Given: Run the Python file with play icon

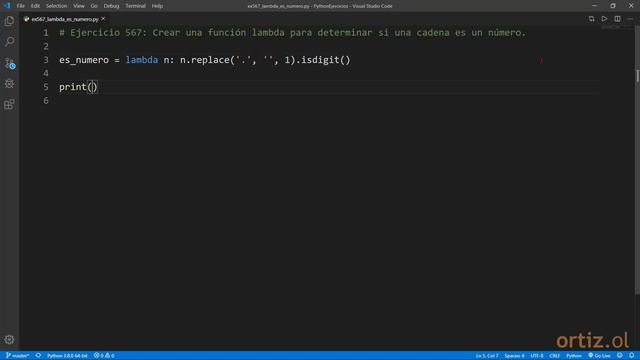Looking at the screenshot, I should [x=604, y=19].
